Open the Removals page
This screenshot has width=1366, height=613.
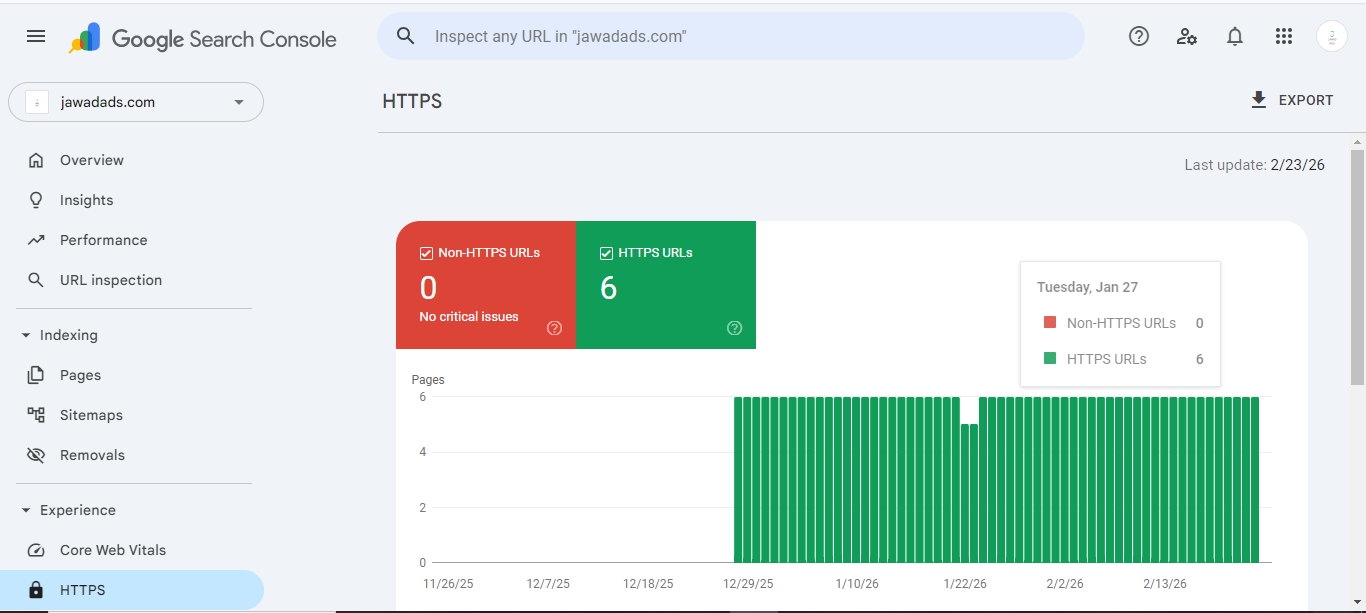click(92, 455)
